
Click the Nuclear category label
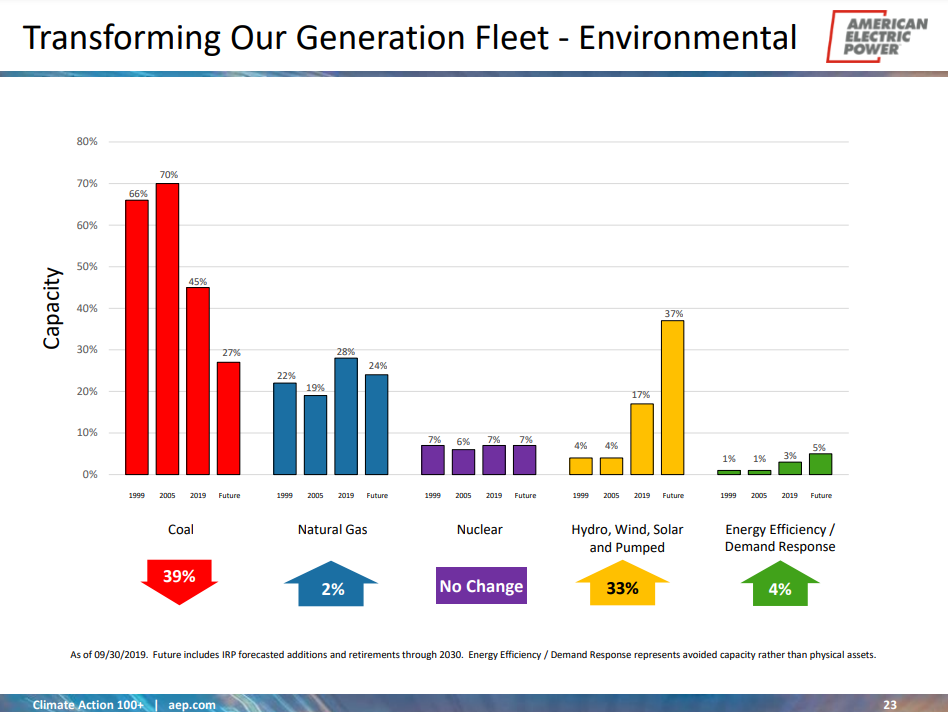(479, 529)
